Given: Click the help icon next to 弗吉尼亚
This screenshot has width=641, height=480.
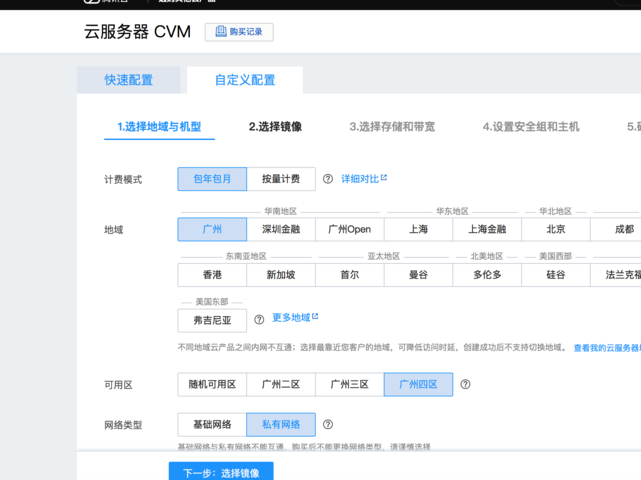Looking at the screenshot, I should coord(259,320).
